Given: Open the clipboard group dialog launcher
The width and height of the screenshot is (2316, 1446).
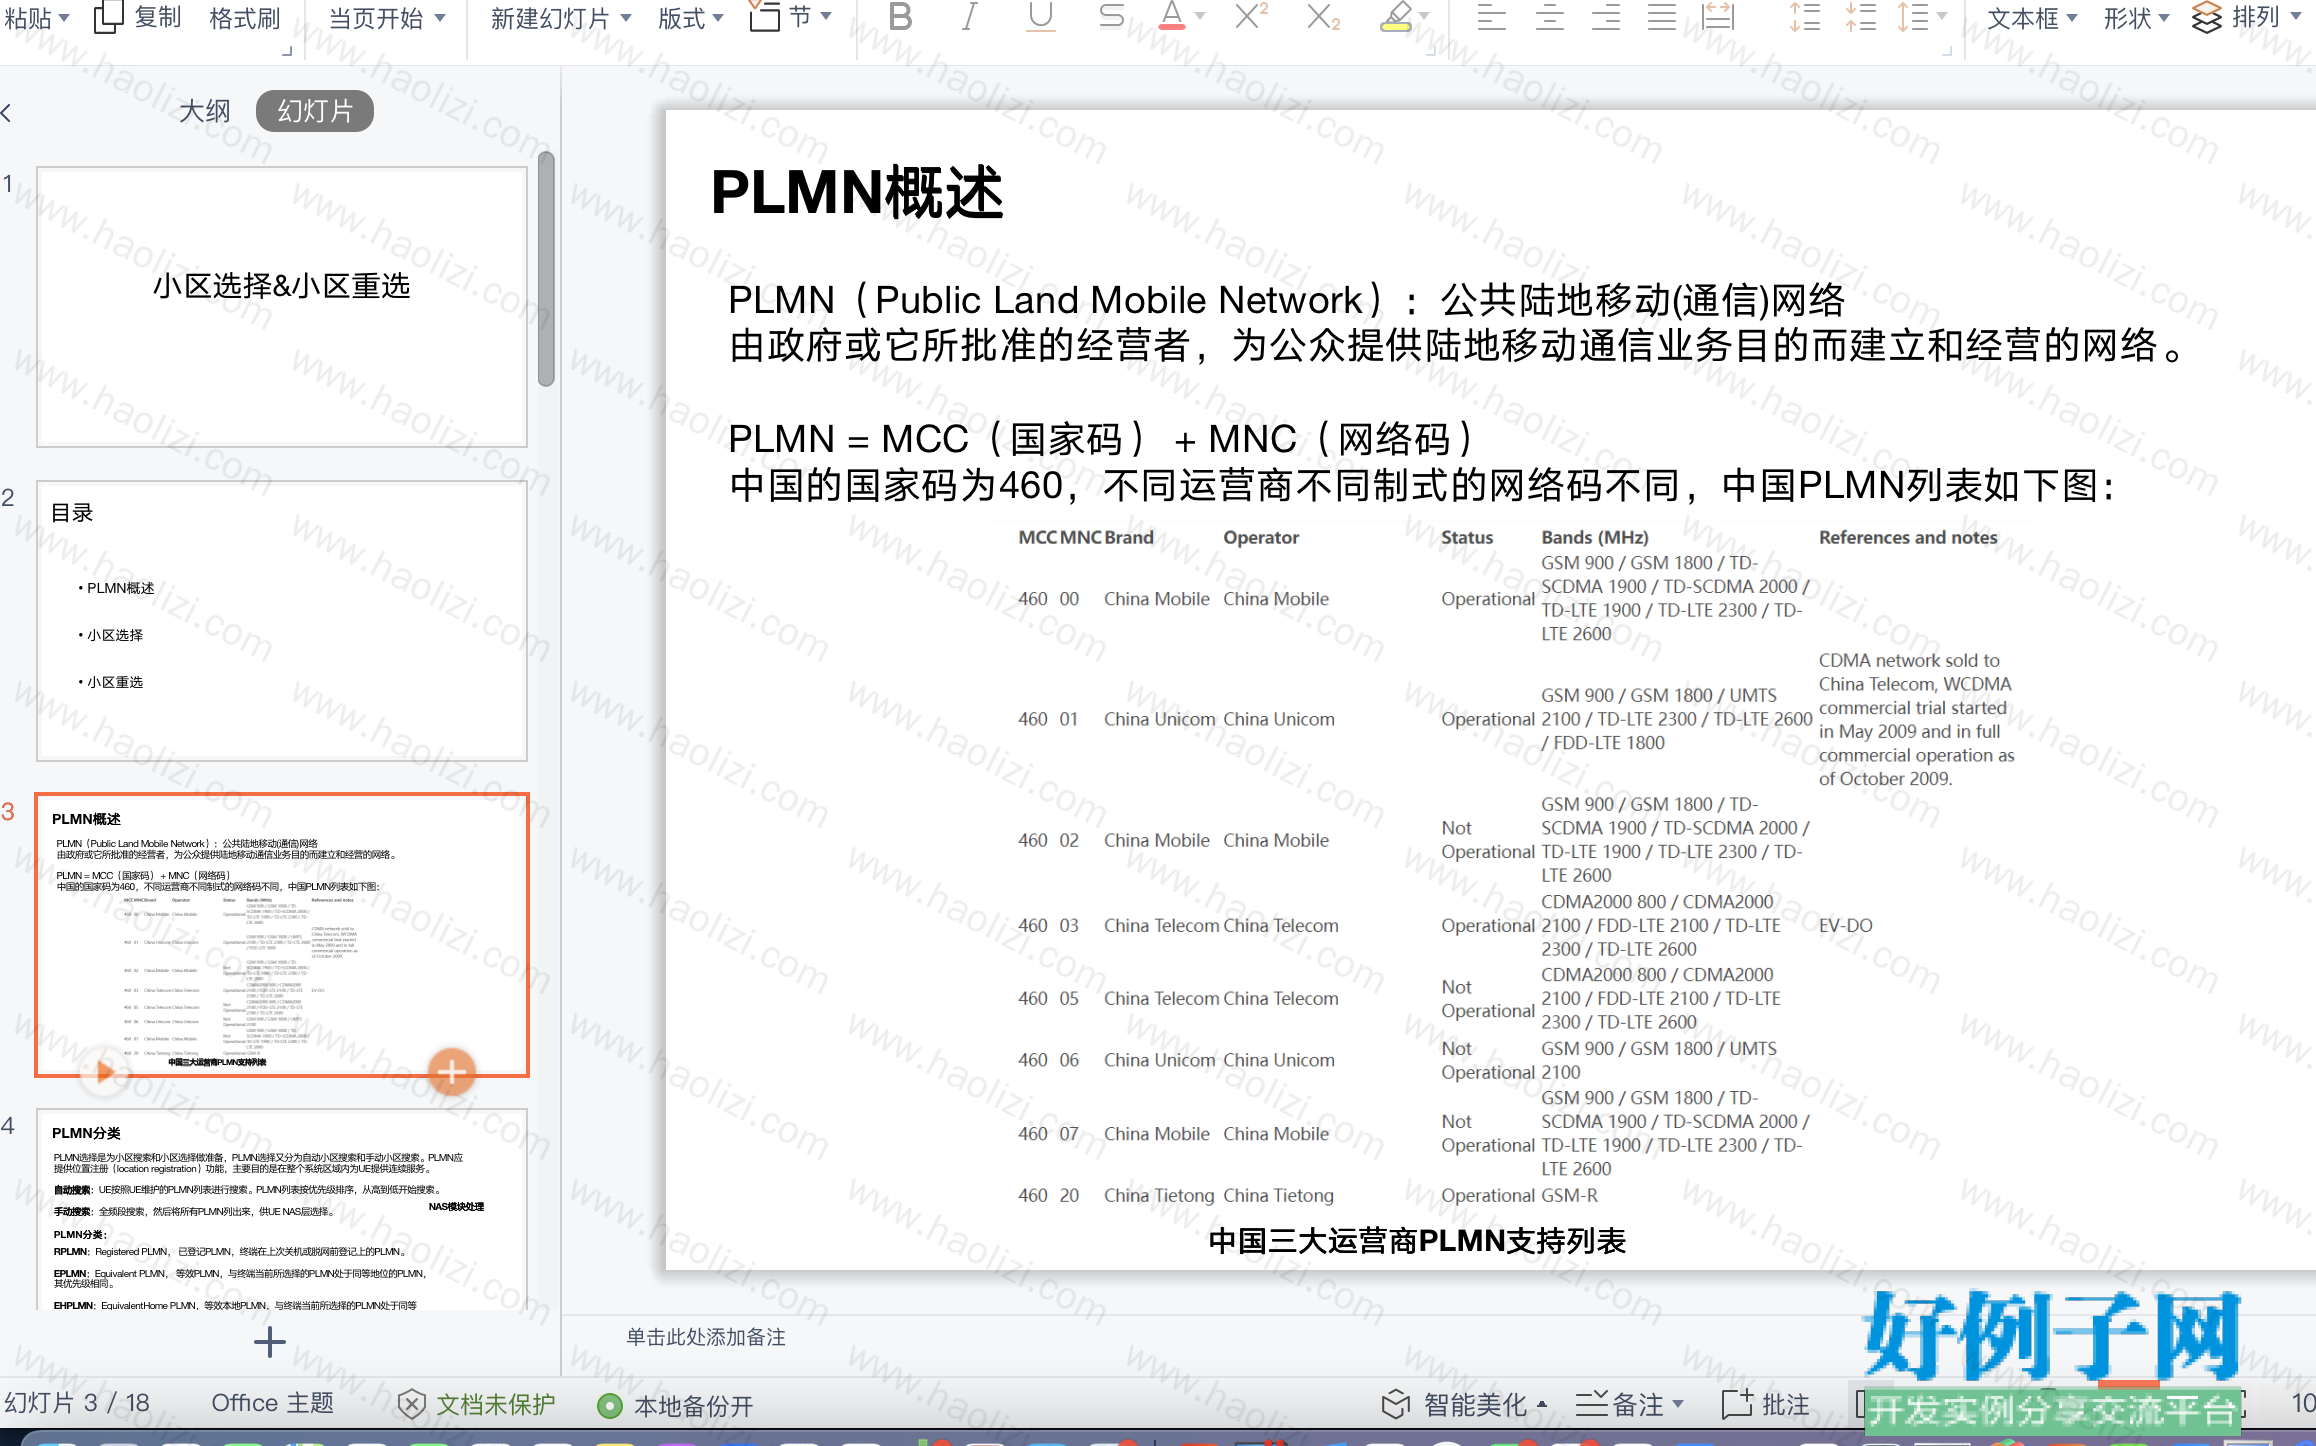Looking at the screenshot, I should click(288, 50).
